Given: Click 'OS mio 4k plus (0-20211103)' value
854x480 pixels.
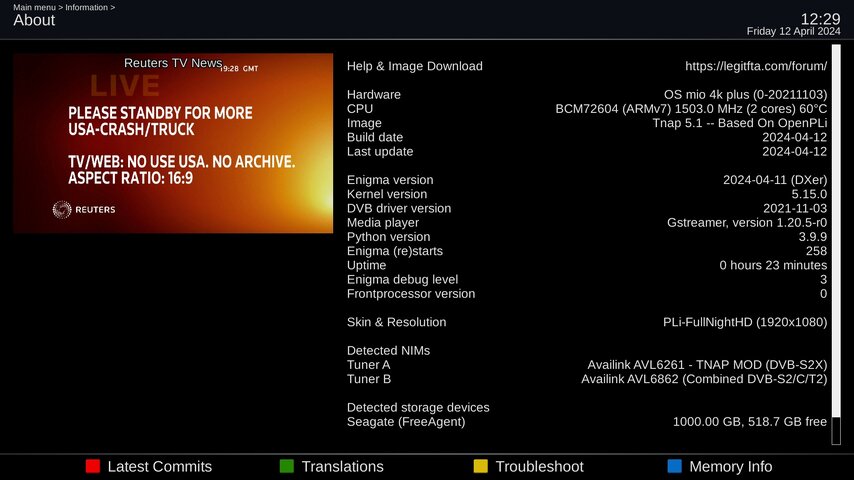Looking at the screenshot, I should pyautogui.click(x=745, y=94).
